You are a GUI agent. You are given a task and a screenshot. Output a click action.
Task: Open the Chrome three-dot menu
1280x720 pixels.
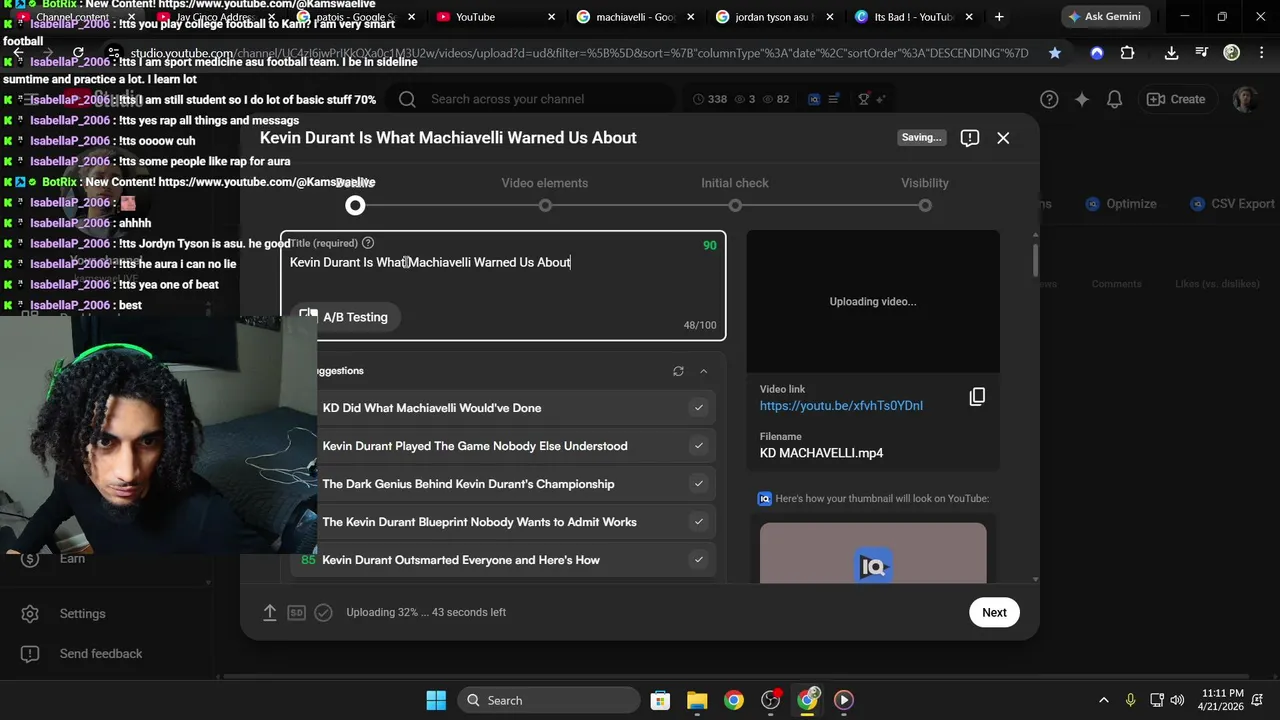click(1261, 53)
